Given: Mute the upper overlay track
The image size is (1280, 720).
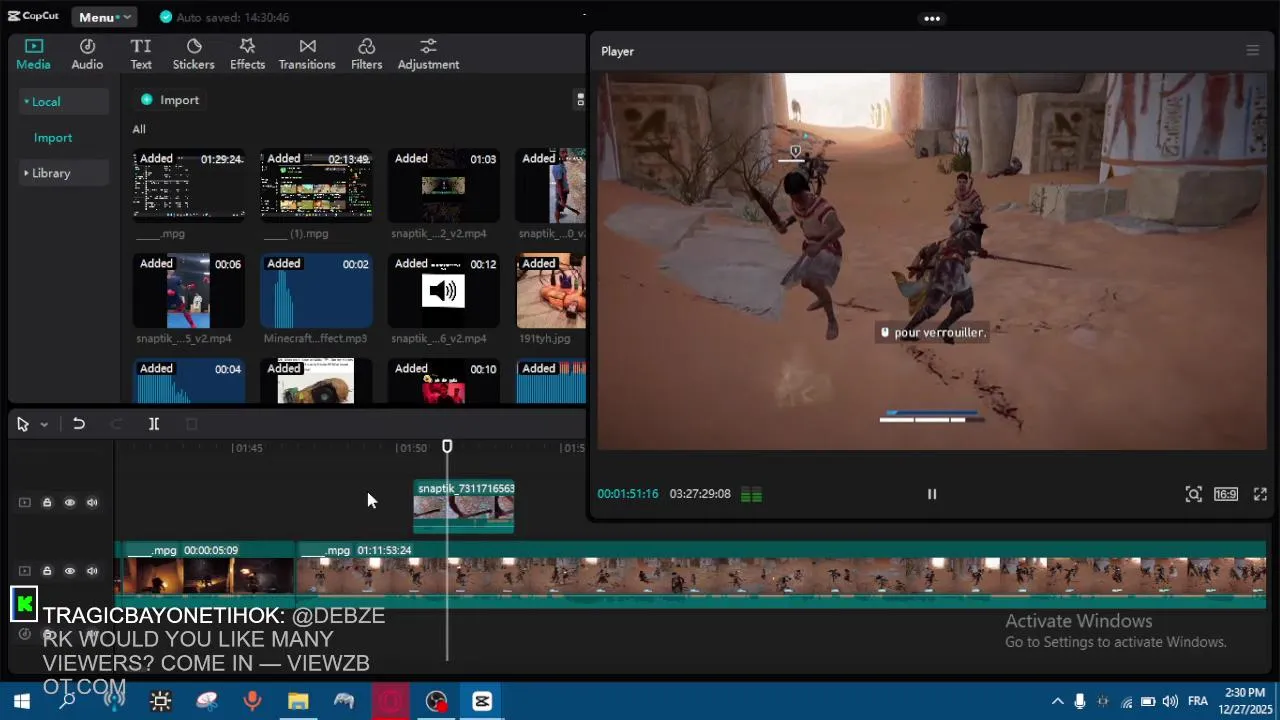Looking at the screenshot, I should point(92,502).
